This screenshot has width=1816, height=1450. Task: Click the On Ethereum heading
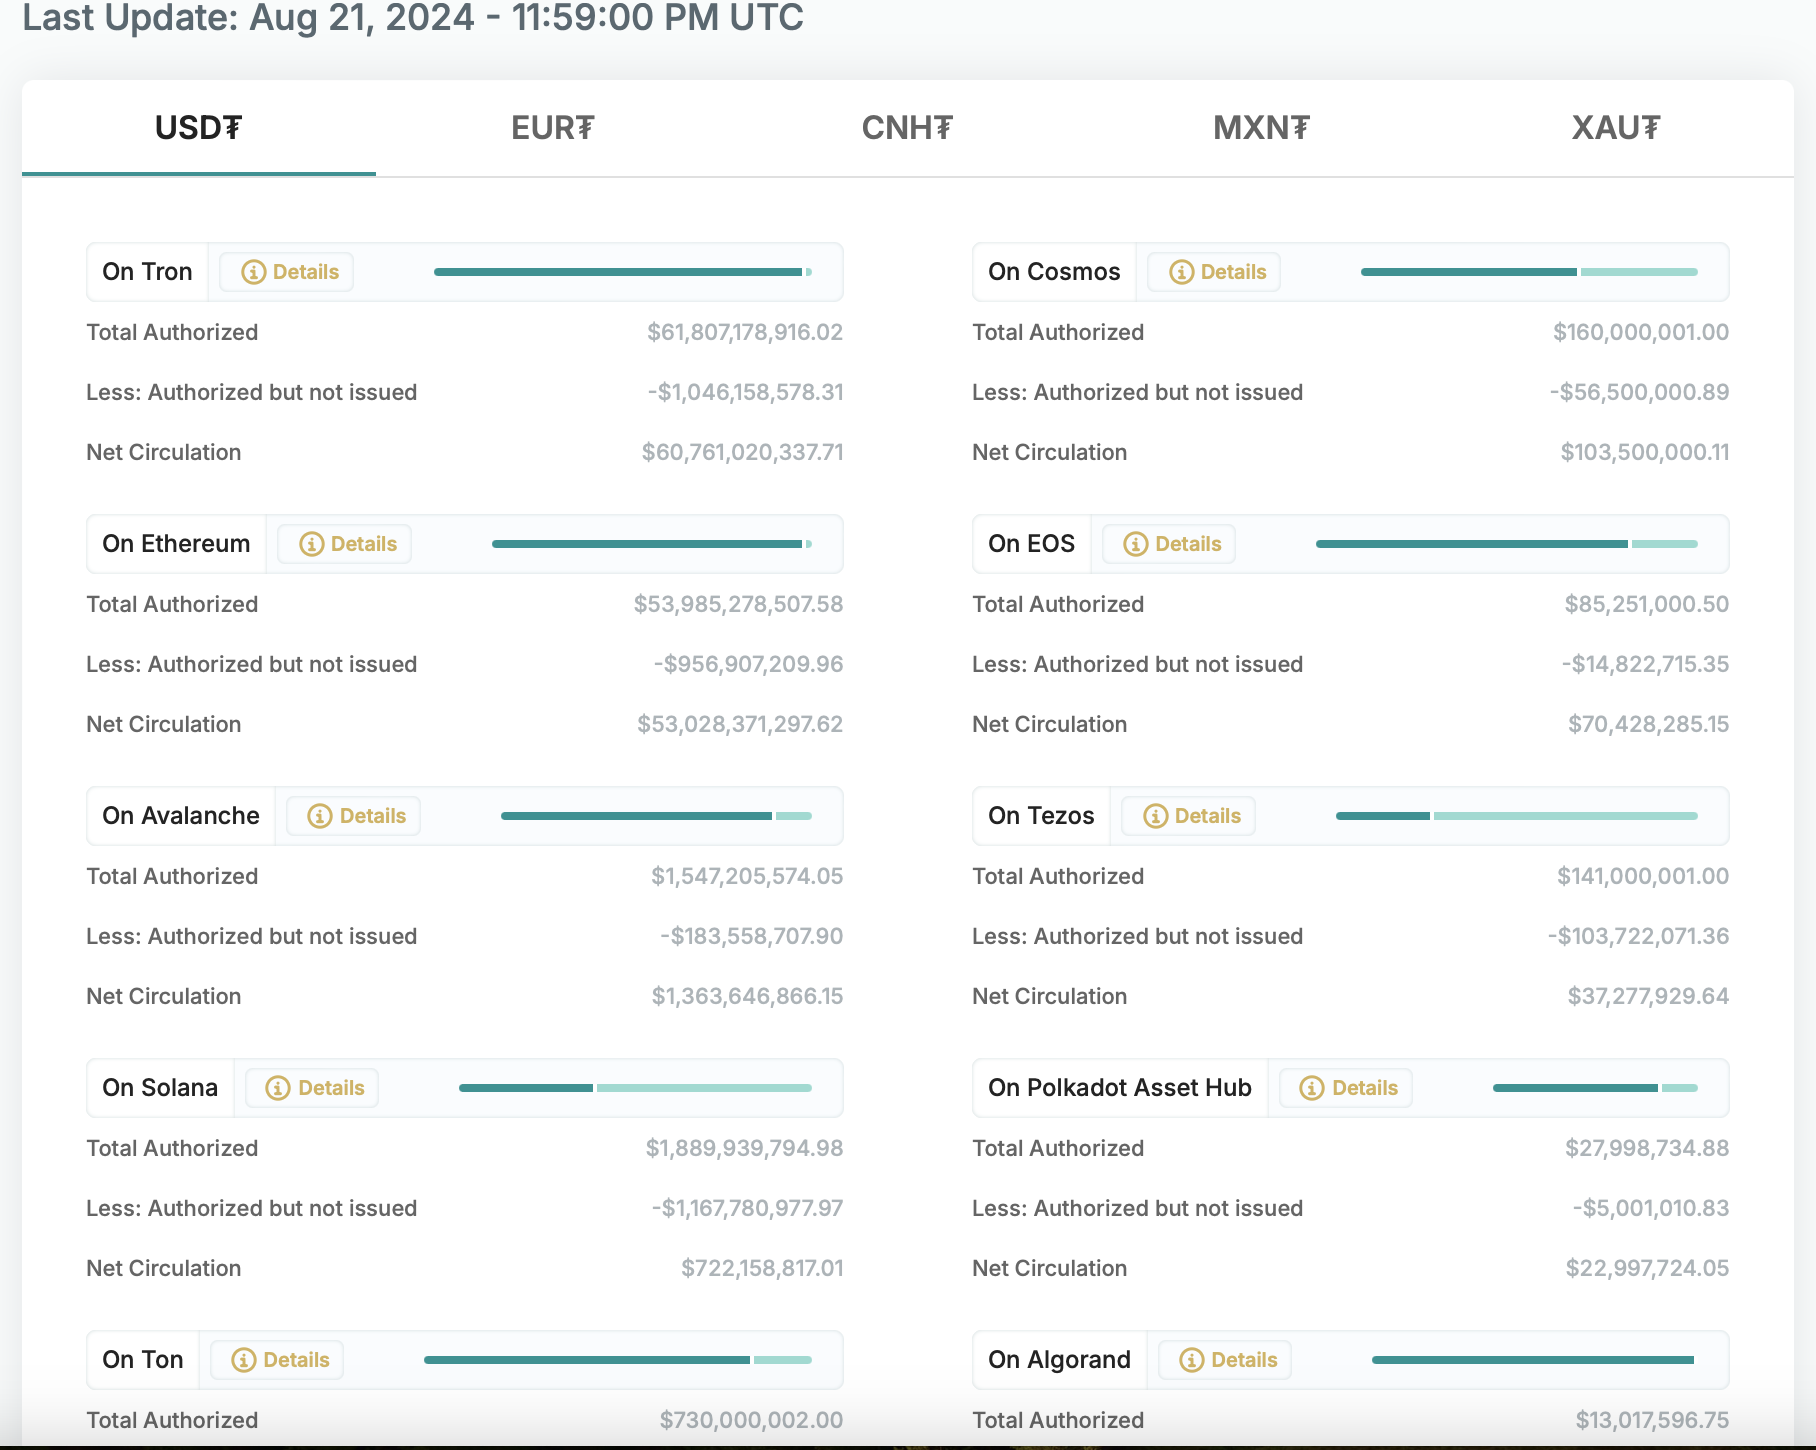176,544
